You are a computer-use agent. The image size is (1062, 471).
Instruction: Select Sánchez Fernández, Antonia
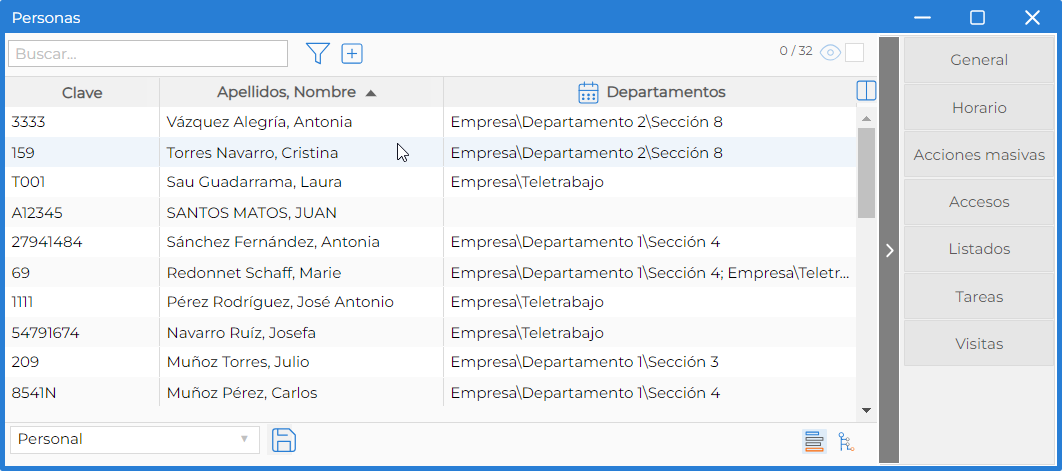click(x=431, y=242)
